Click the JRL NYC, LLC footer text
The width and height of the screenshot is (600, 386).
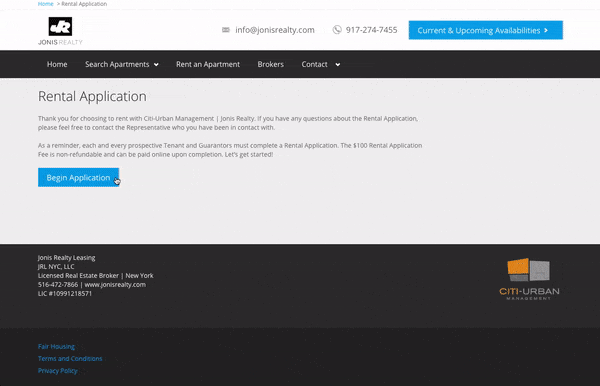coord(56,267)
